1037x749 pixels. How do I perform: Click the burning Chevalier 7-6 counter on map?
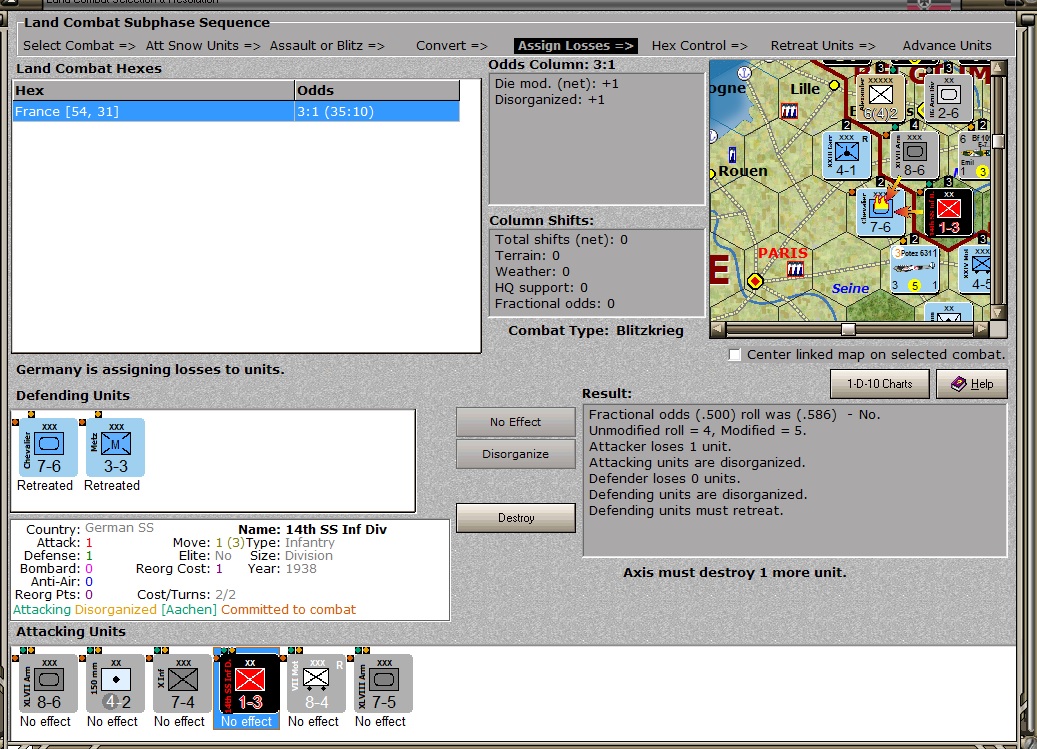(x=880, y=212)
